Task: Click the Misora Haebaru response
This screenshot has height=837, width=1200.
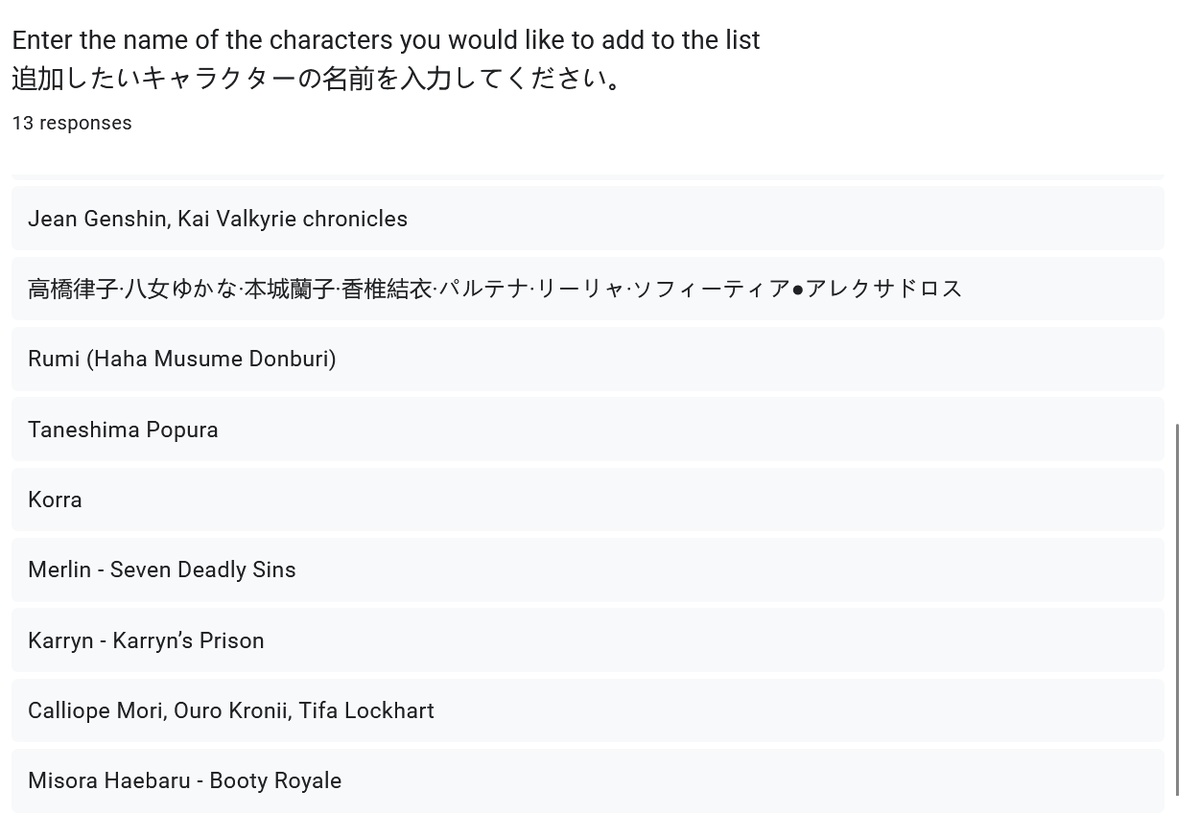Action: (x=587, y=781)
